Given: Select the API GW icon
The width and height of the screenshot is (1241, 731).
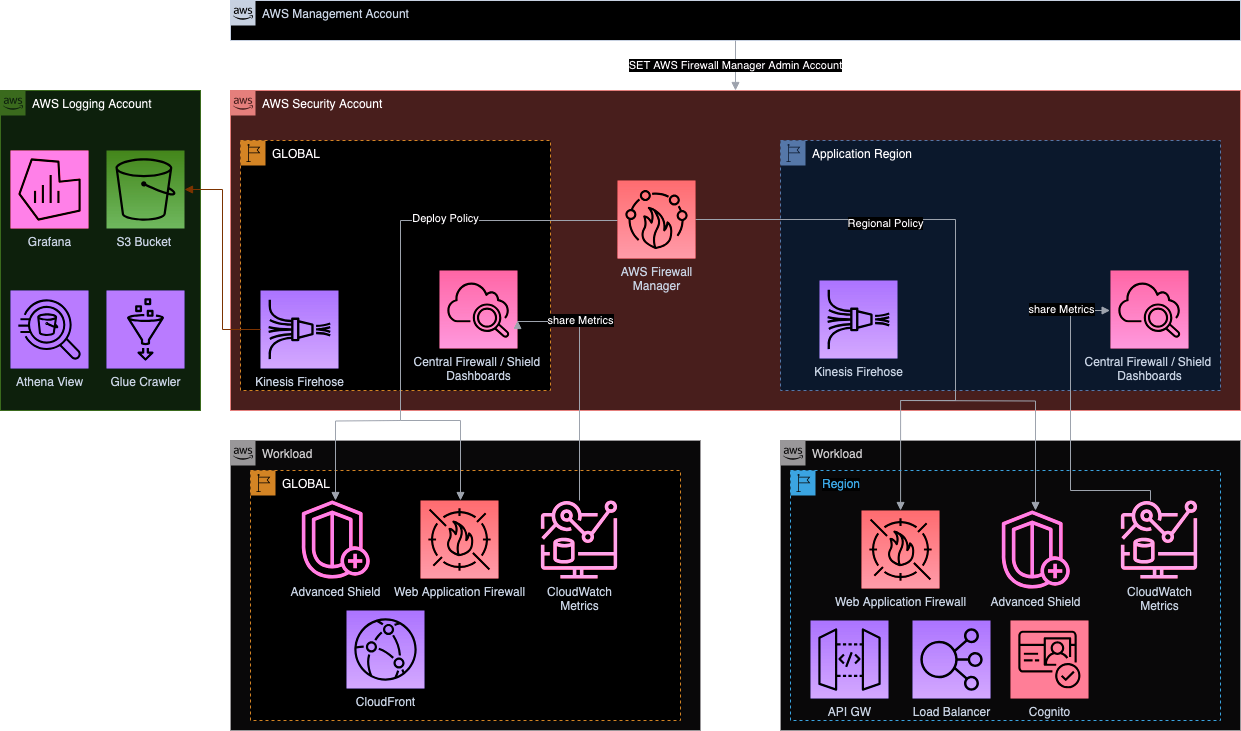Looking at the screenshot, I should click(x=849, y=660).
